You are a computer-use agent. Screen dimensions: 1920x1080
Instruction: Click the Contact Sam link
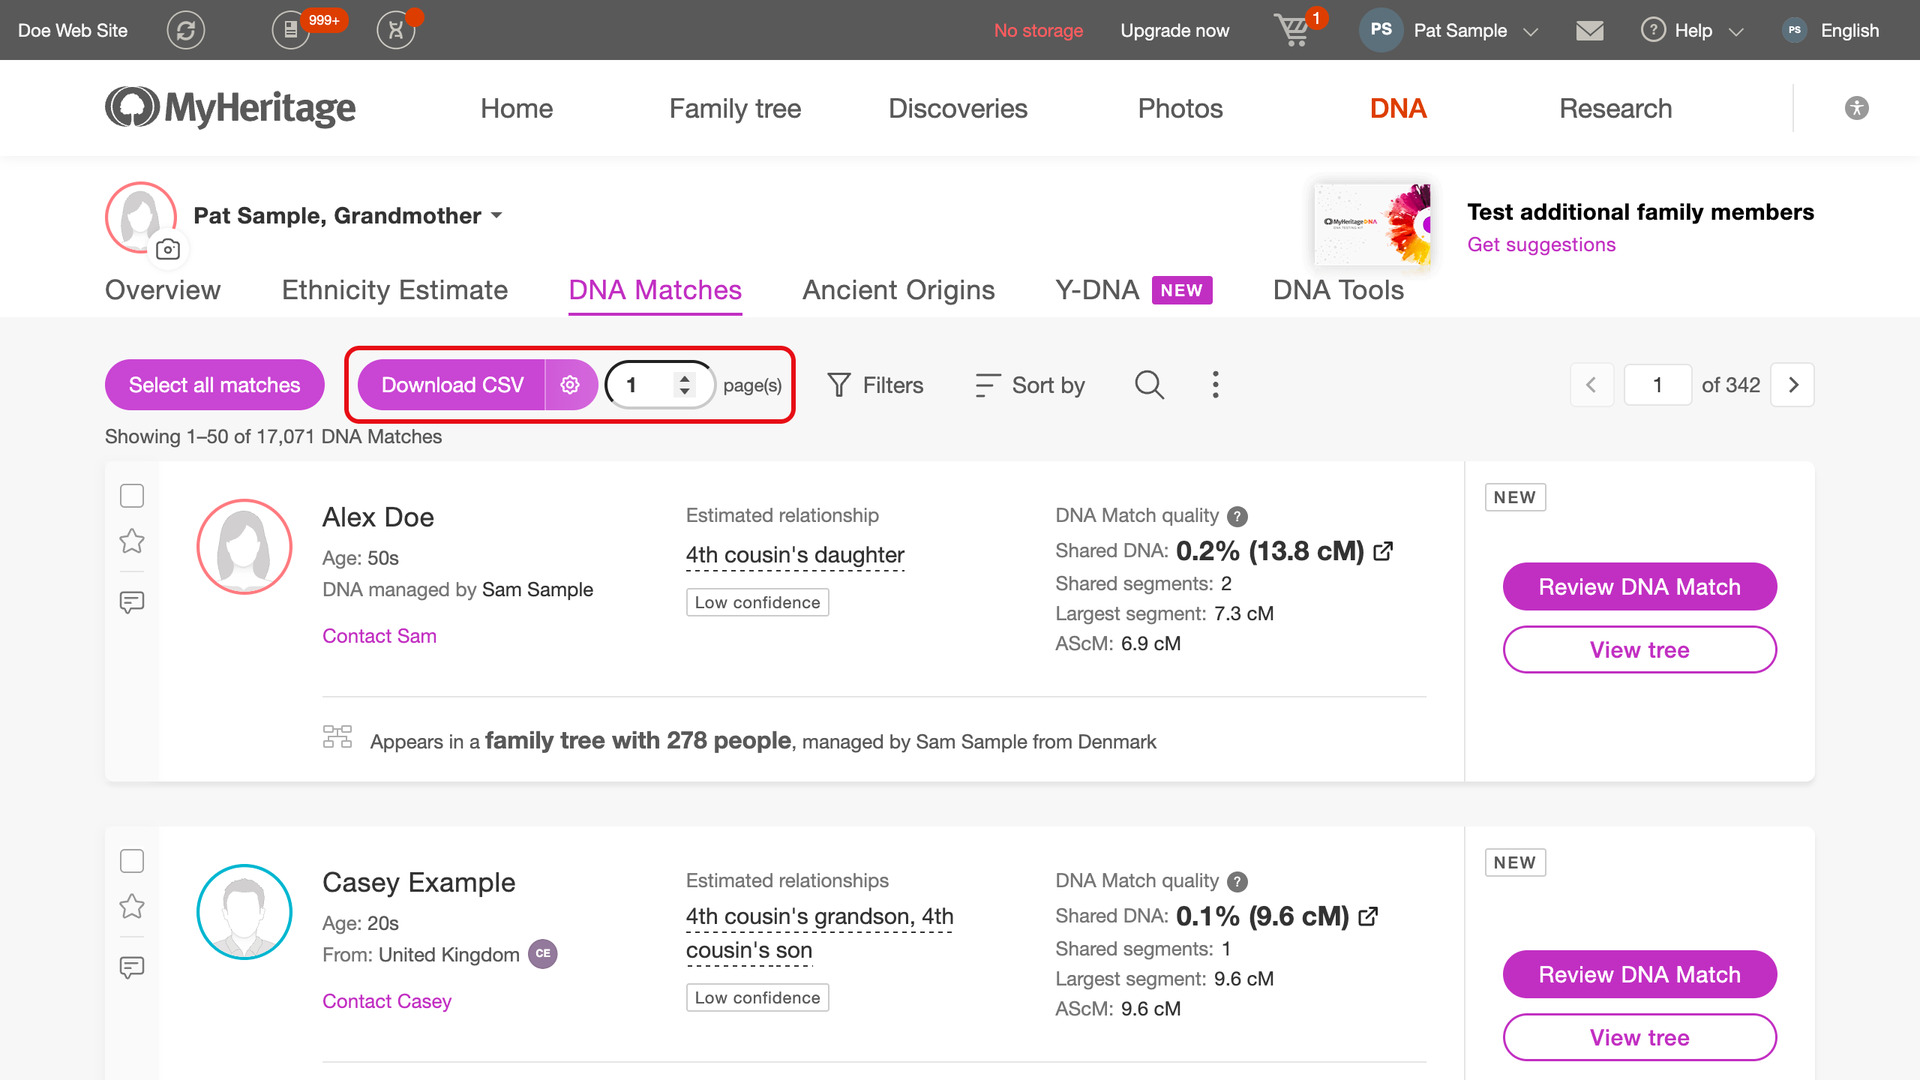point(379,636)
